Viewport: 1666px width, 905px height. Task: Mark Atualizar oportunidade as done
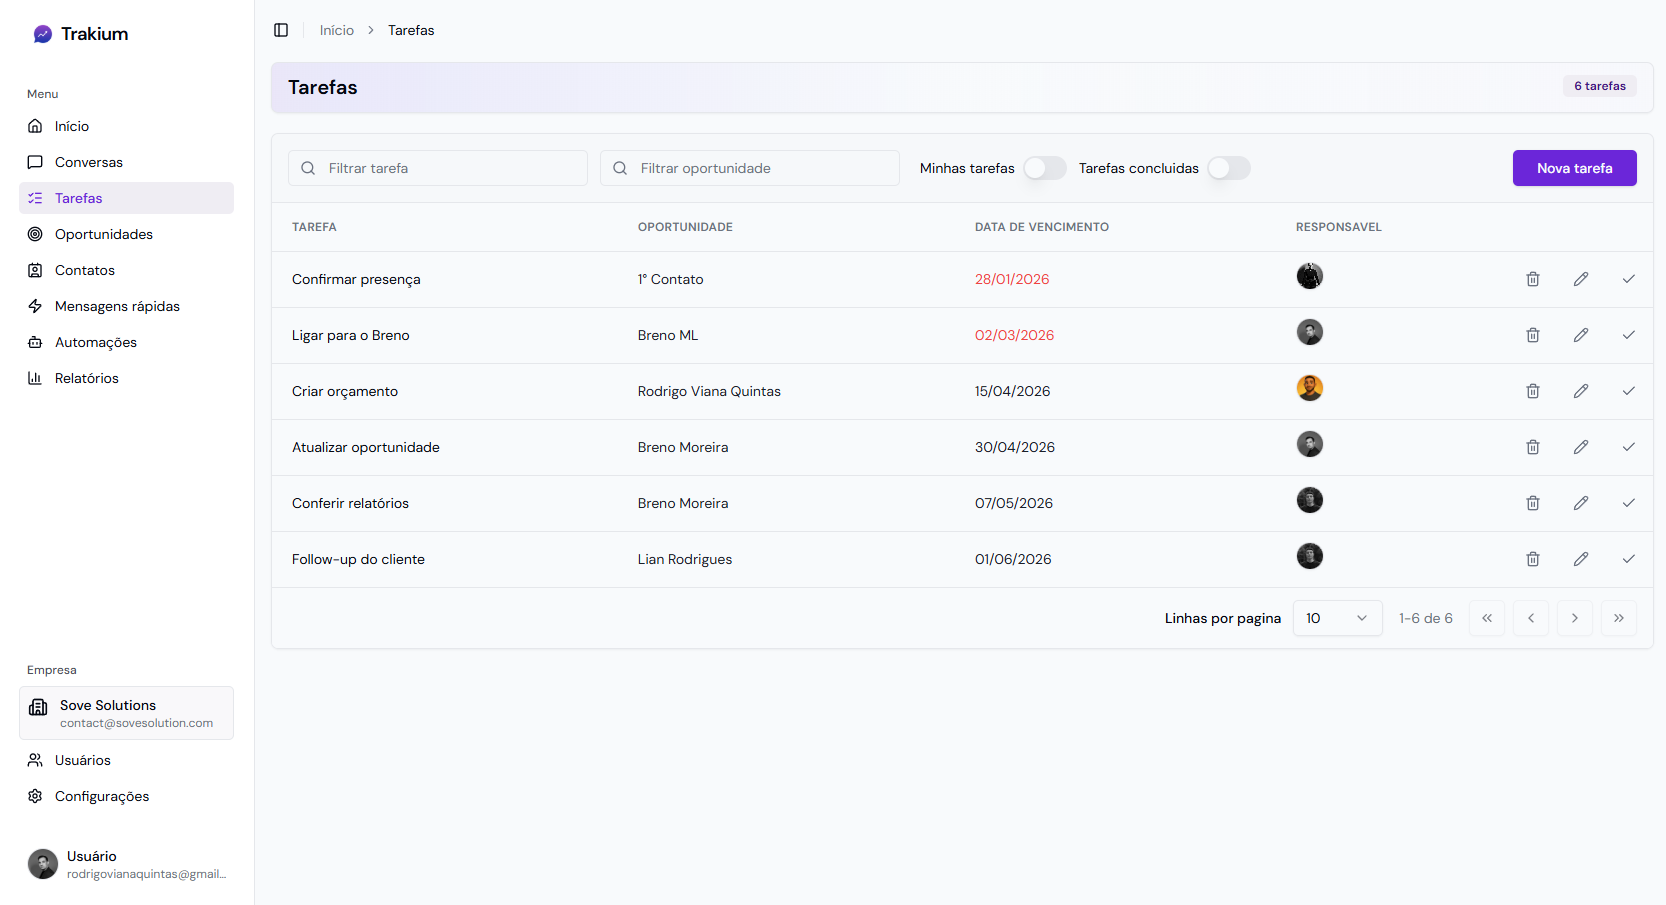click(x=1628, y=447)
